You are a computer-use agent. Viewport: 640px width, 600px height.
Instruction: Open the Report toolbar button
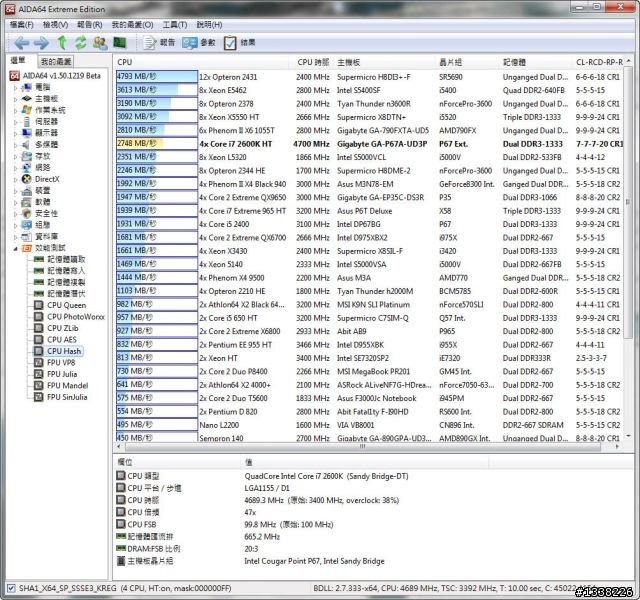click(x=159, y=42)
